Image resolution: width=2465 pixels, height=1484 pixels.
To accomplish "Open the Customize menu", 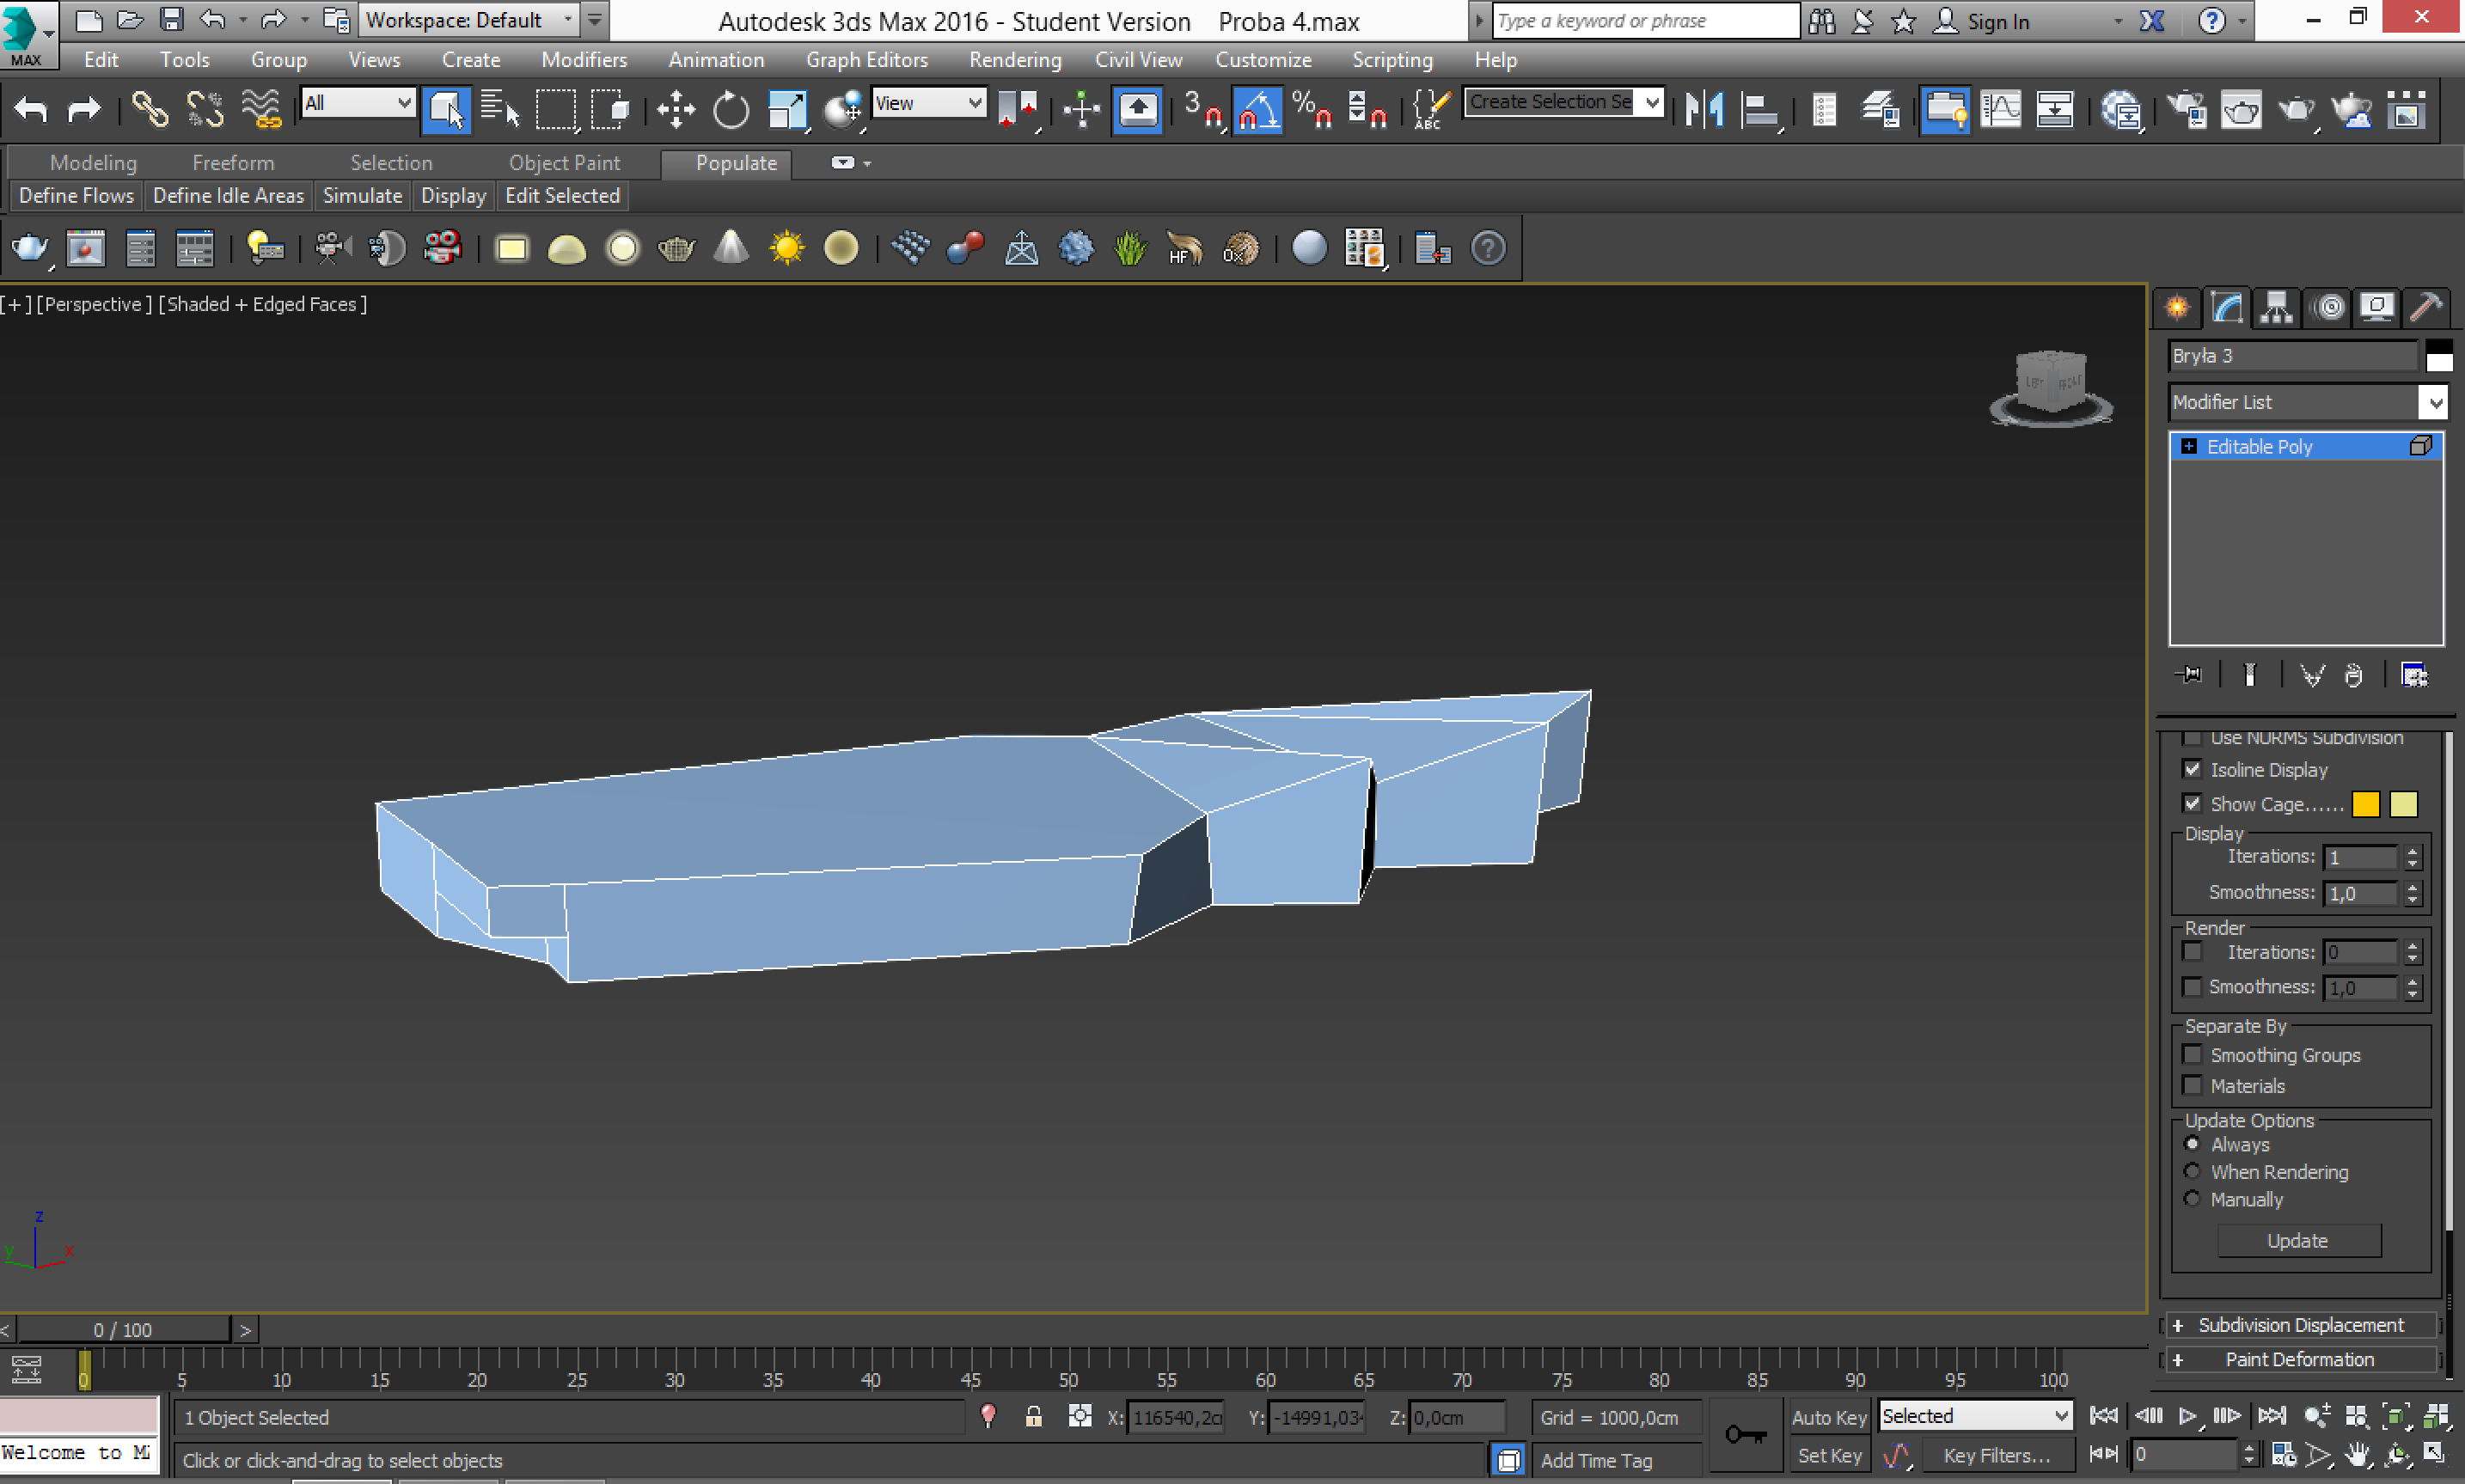I will pyautogui.click(x=1263, y=60).
